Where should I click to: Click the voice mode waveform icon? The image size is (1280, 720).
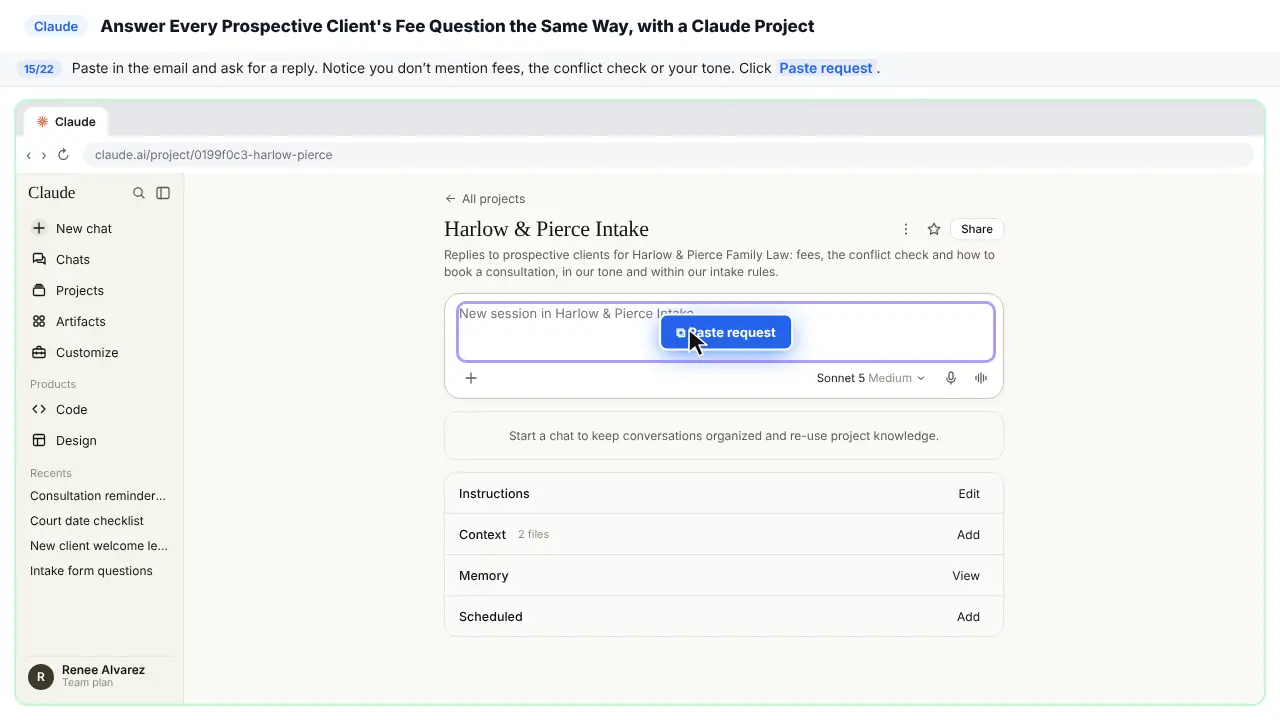(981, 378)
